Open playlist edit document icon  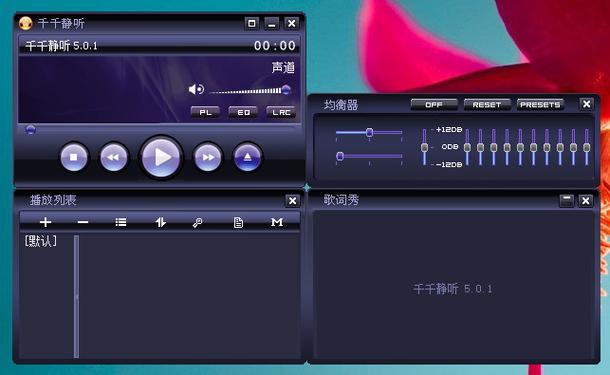[x=238, y=223]
